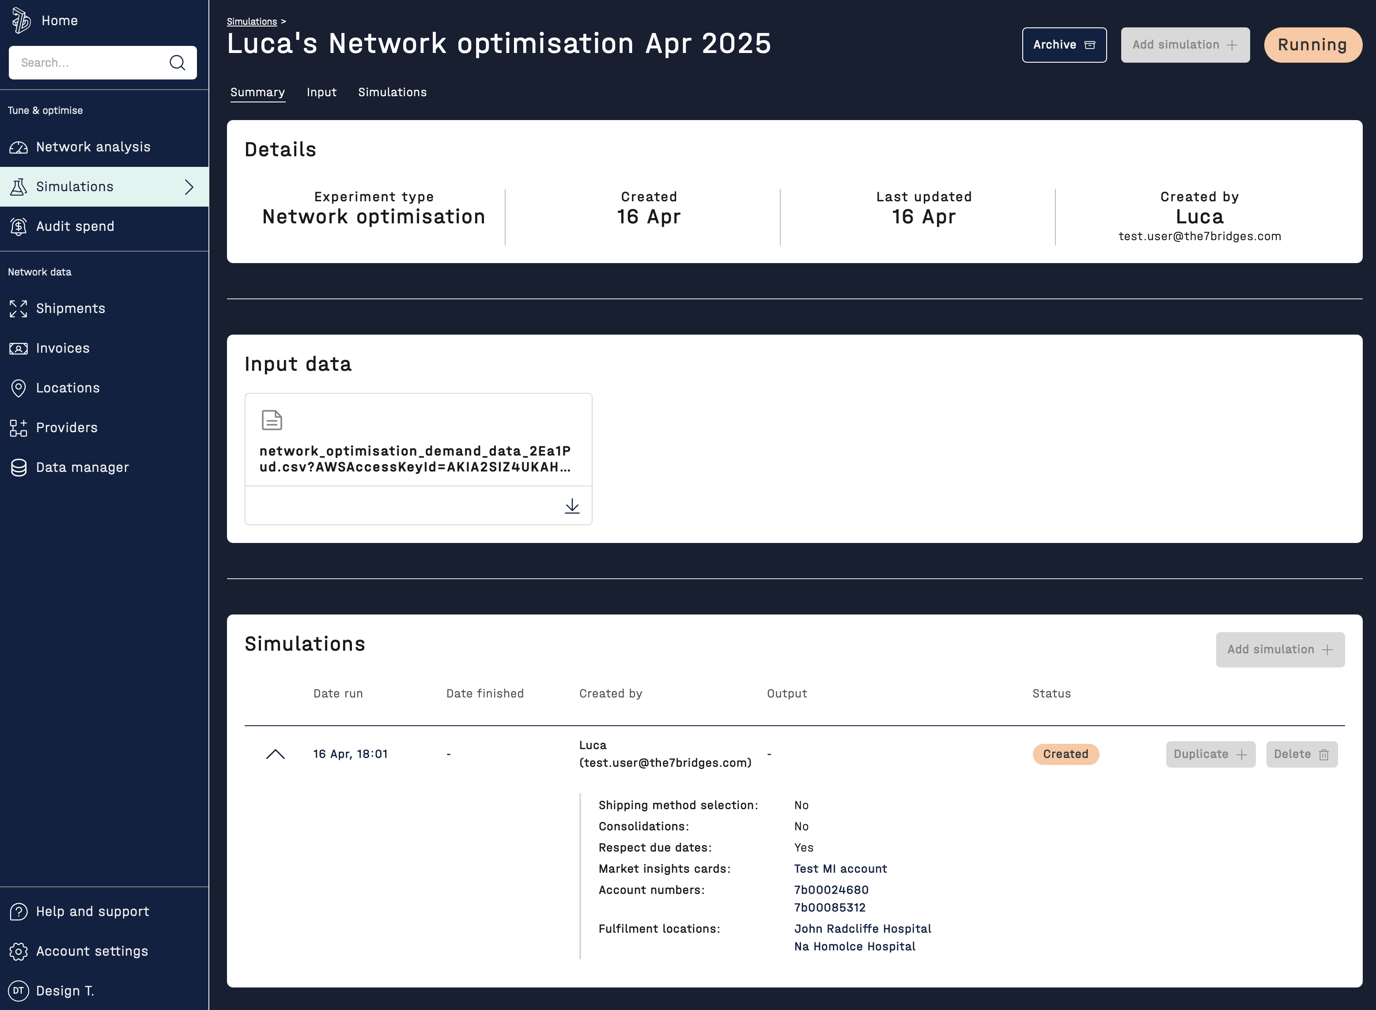Open the Providers section

66,428
